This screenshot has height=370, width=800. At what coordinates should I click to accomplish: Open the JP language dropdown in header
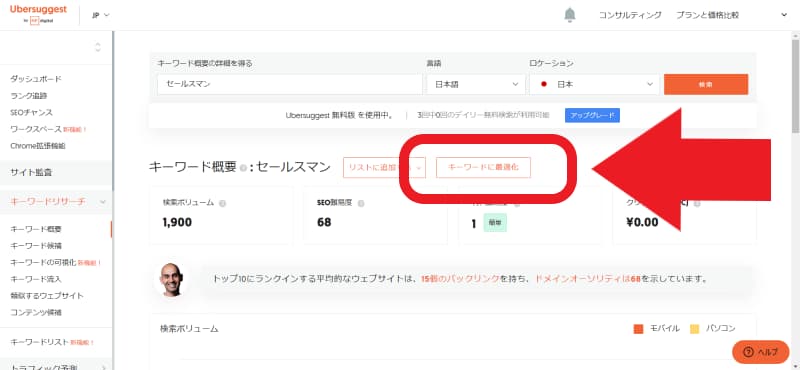click(x=101, y=15)
